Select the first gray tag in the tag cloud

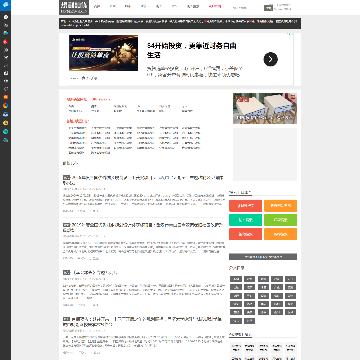[x=236, y=279]
